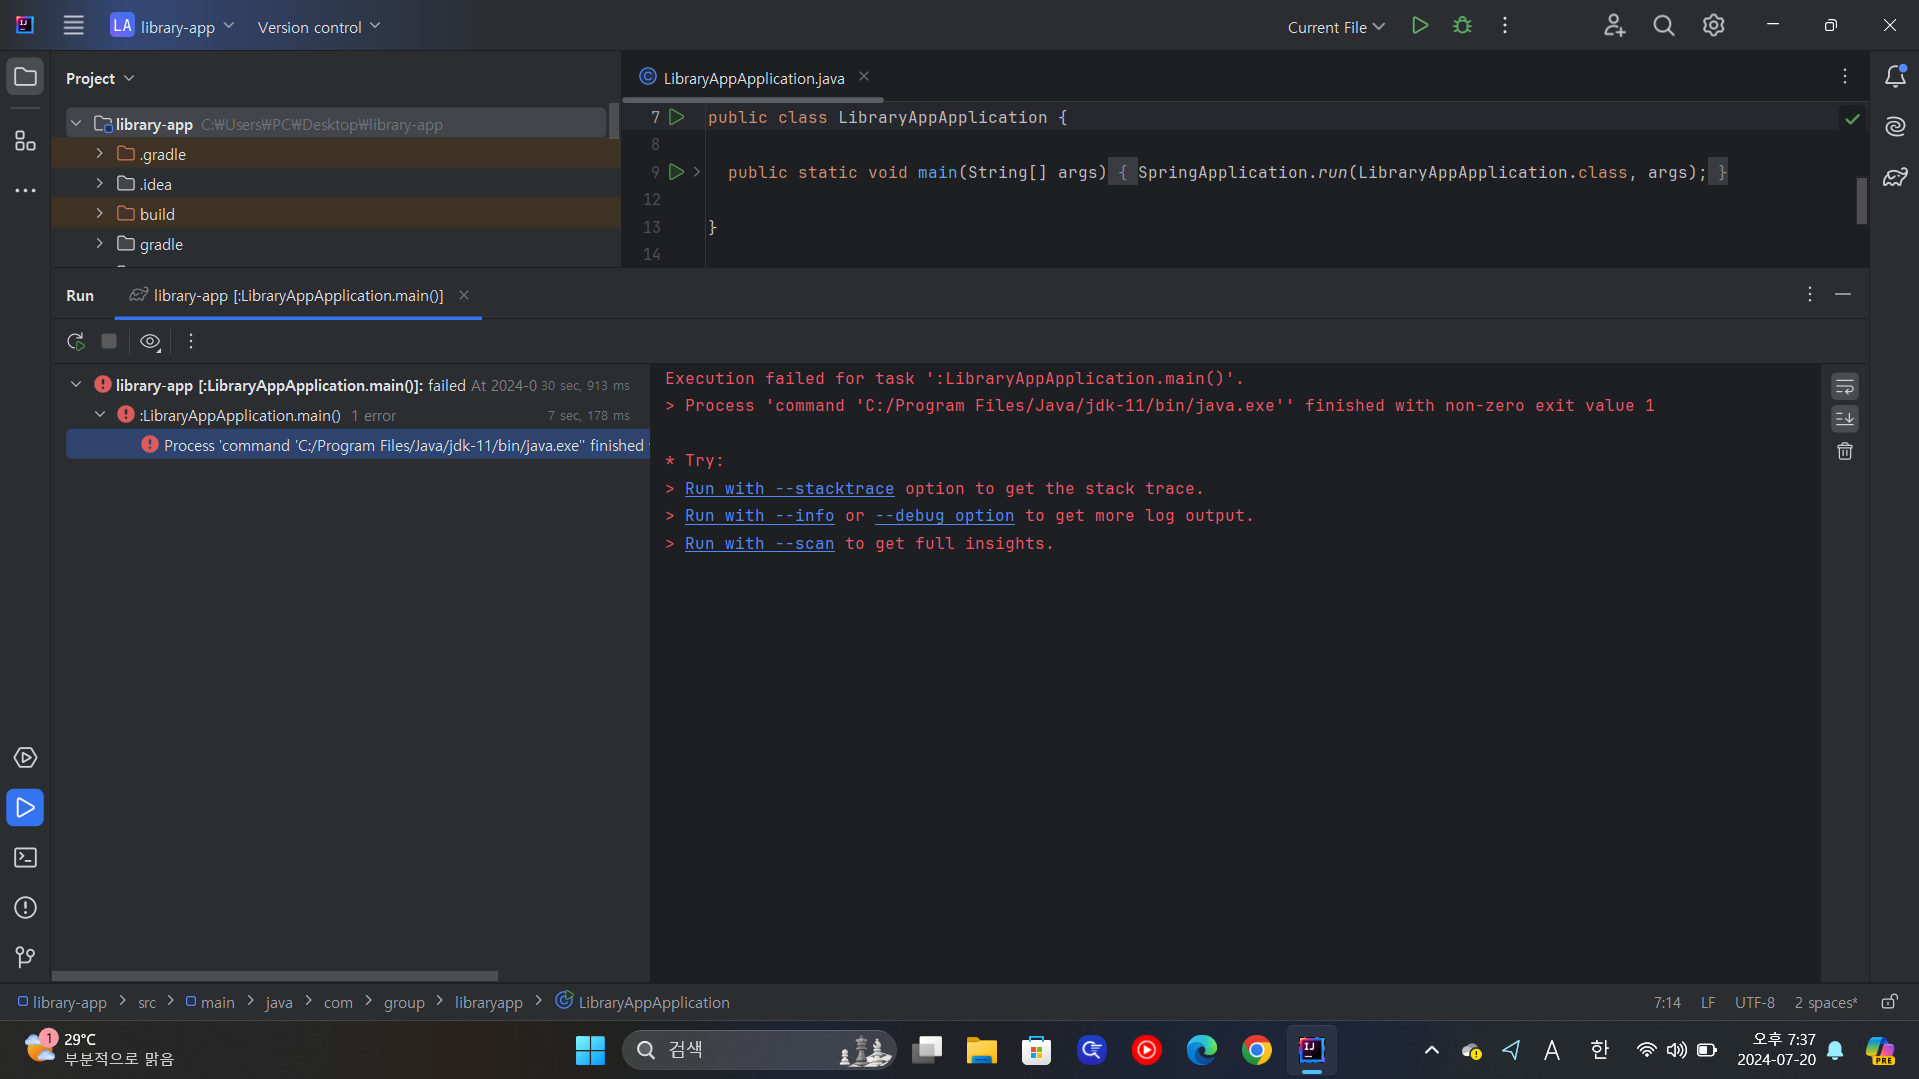1919x1079 pixels.
Task: Toggle scroll to end of console
Action: pyautogui.click(x=1845, y=419)
